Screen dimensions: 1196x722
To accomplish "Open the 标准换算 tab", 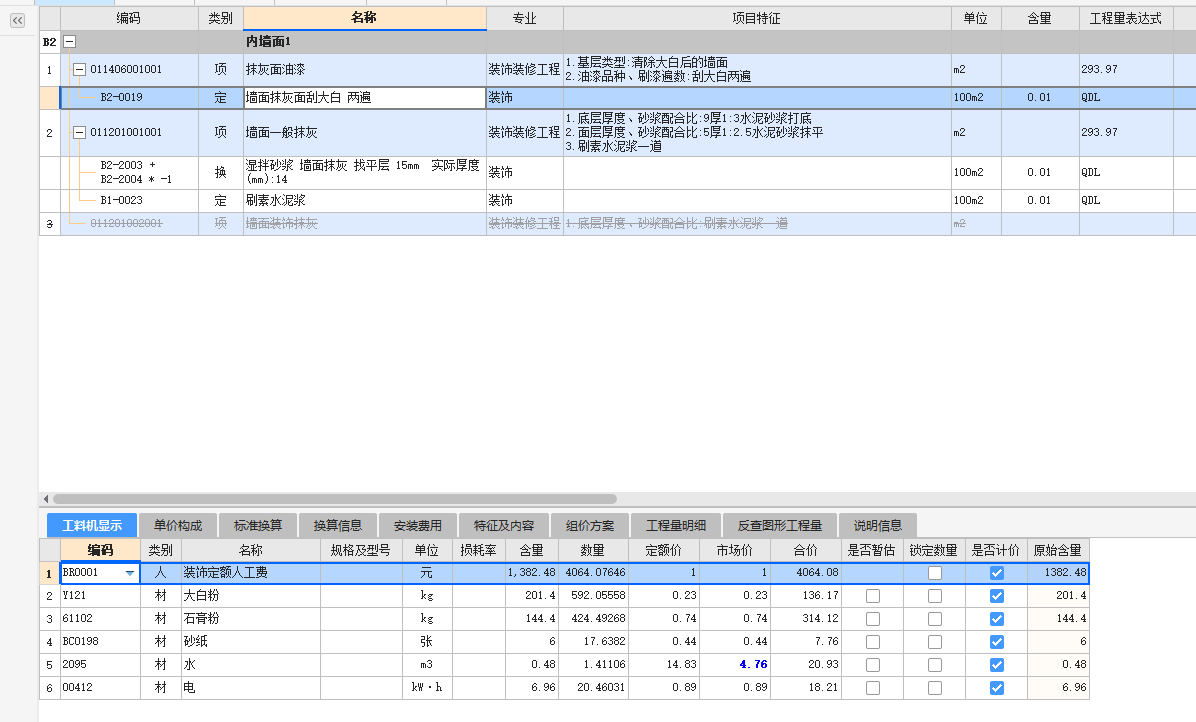I will coord(258,525).
